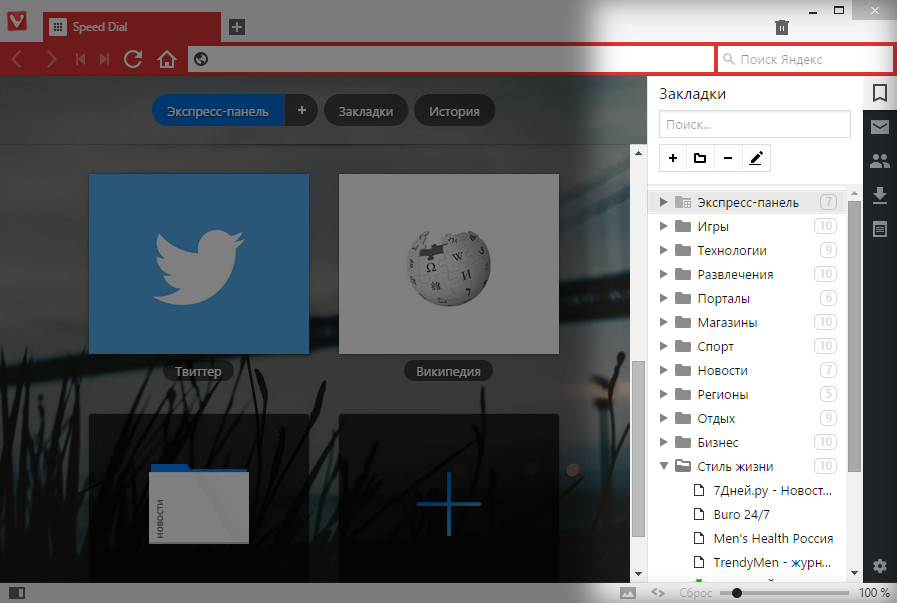
Task: Add a new Speed Dial group
Action: click(x=301, y=110)
